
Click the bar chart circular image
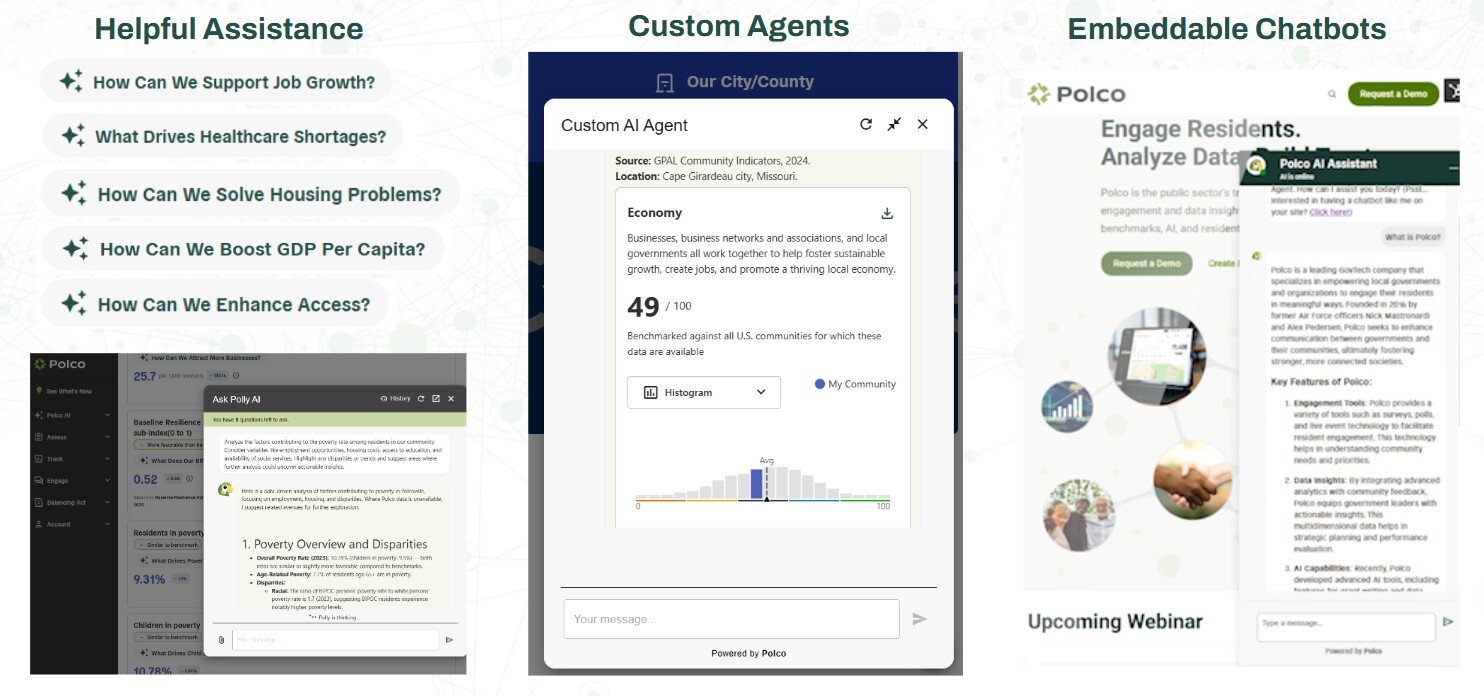click(x=1067, y=405)
